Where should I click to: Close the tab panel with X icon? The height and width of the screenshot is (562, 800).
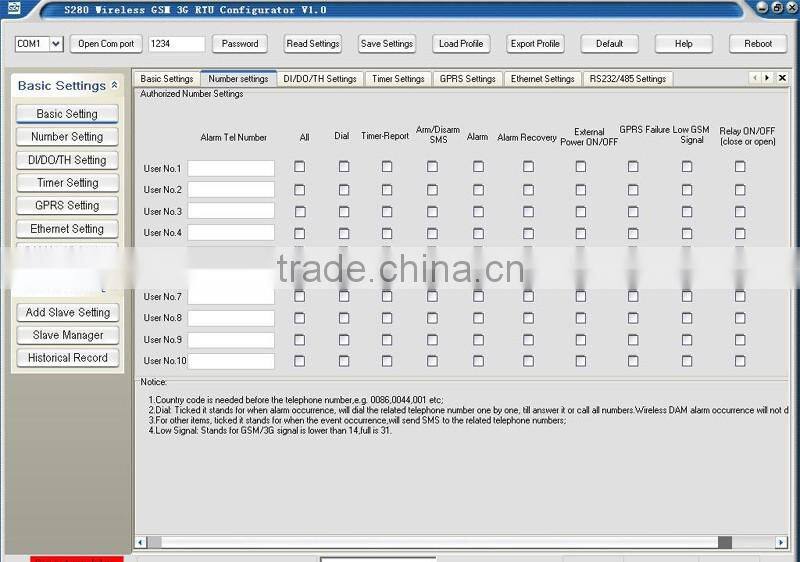click(782, 78)
